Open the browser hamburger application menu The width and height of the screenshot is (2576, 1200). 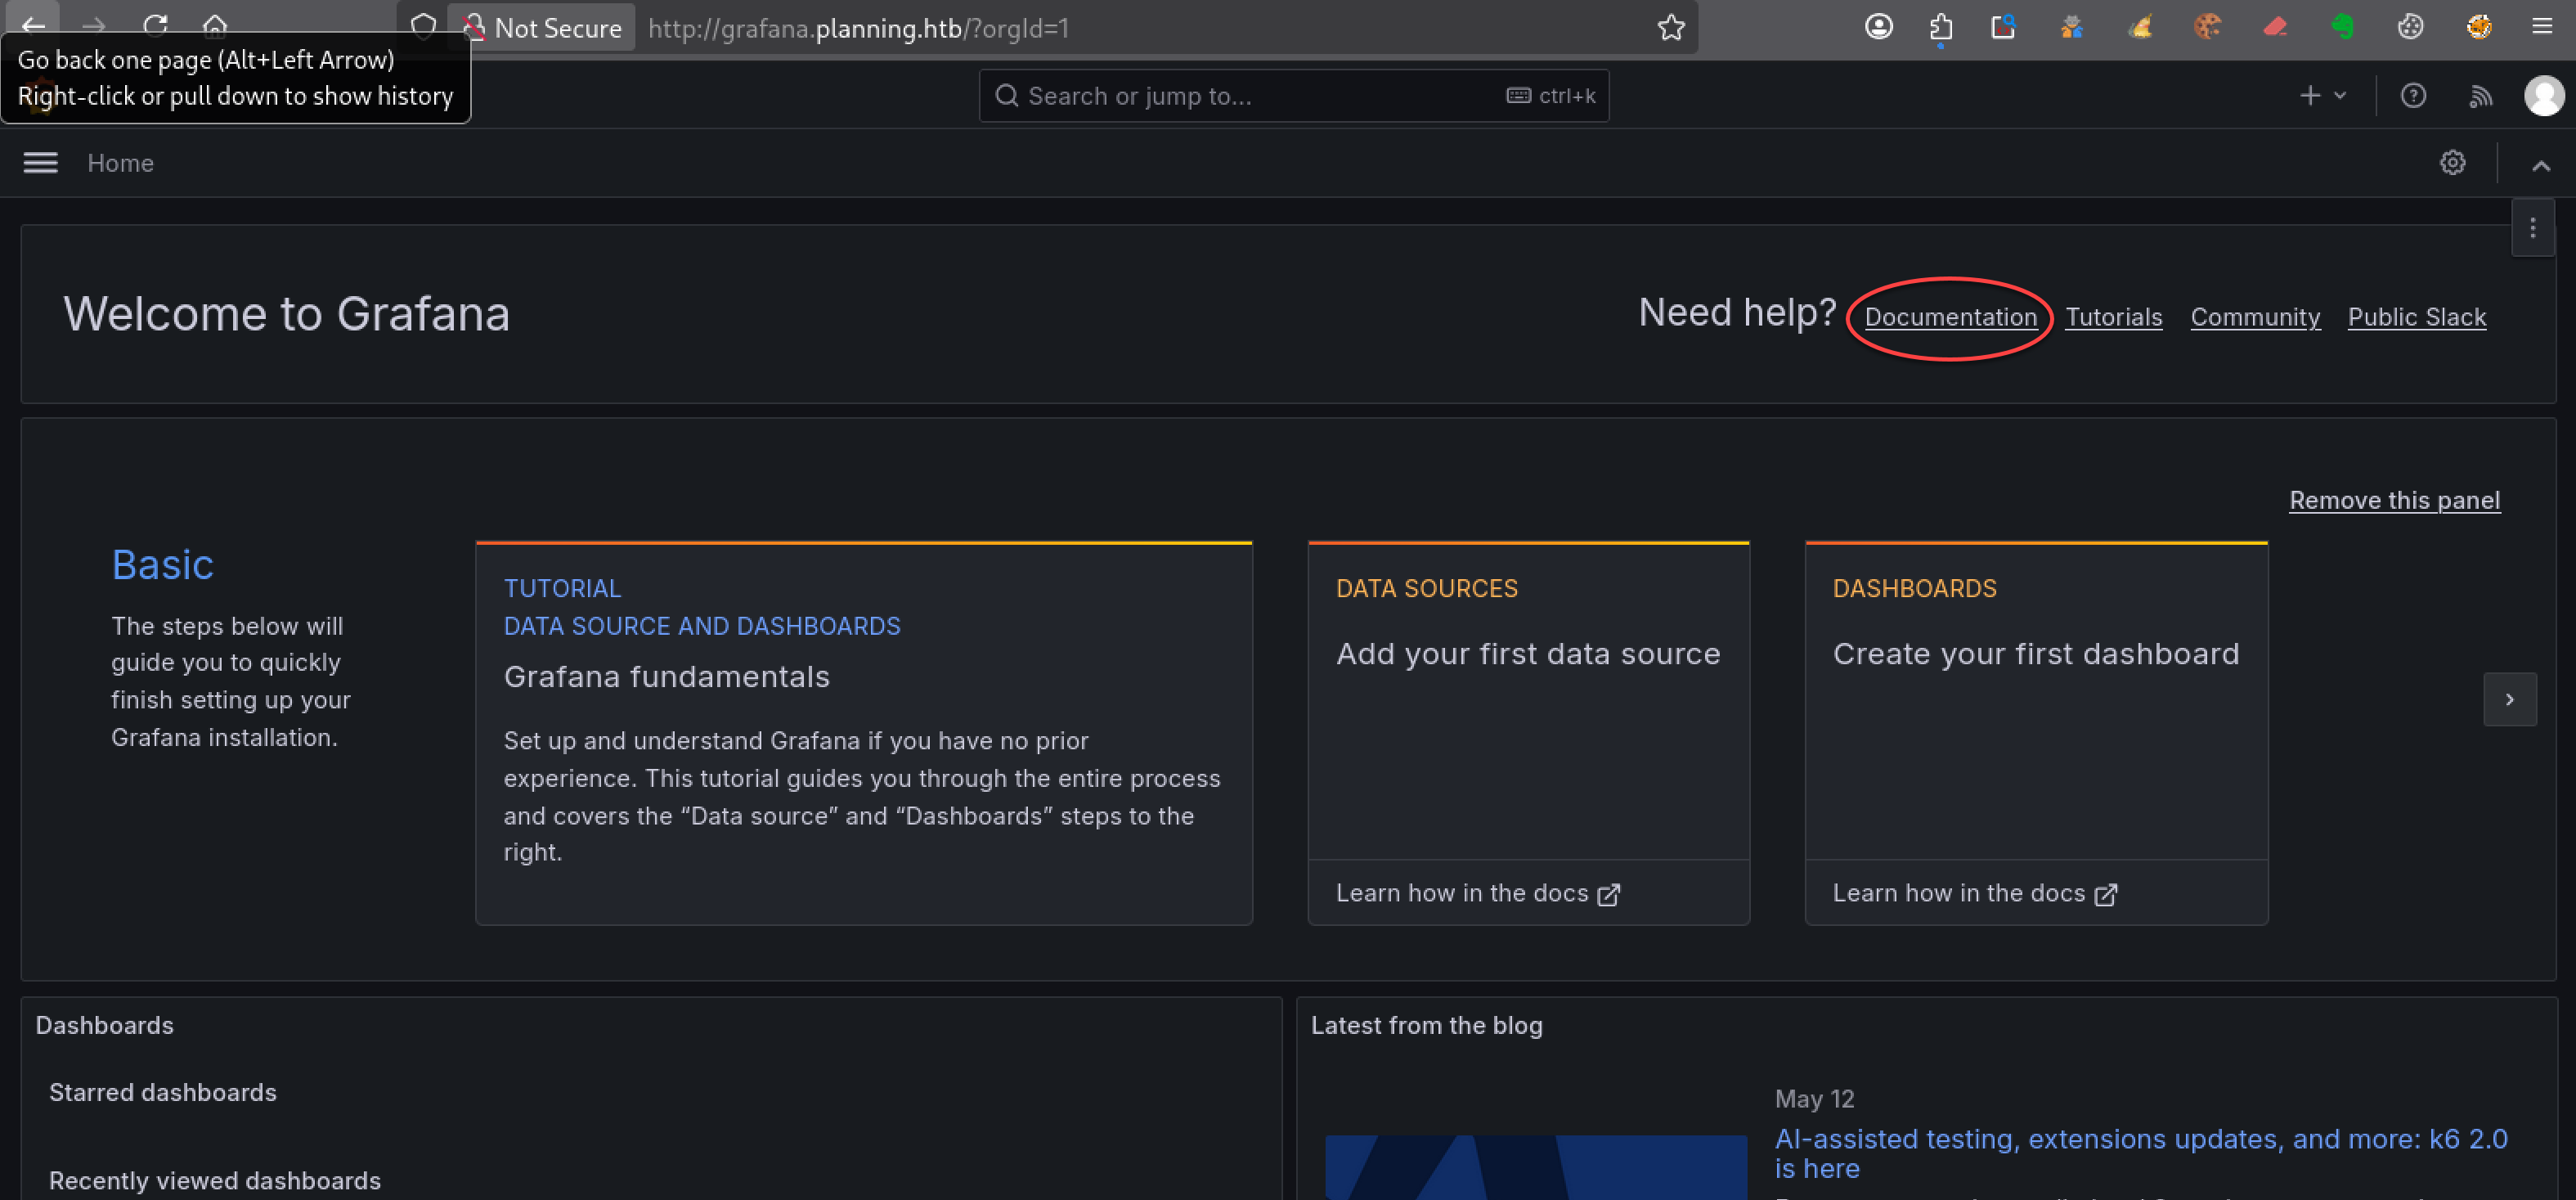[x=2542, y=26]
